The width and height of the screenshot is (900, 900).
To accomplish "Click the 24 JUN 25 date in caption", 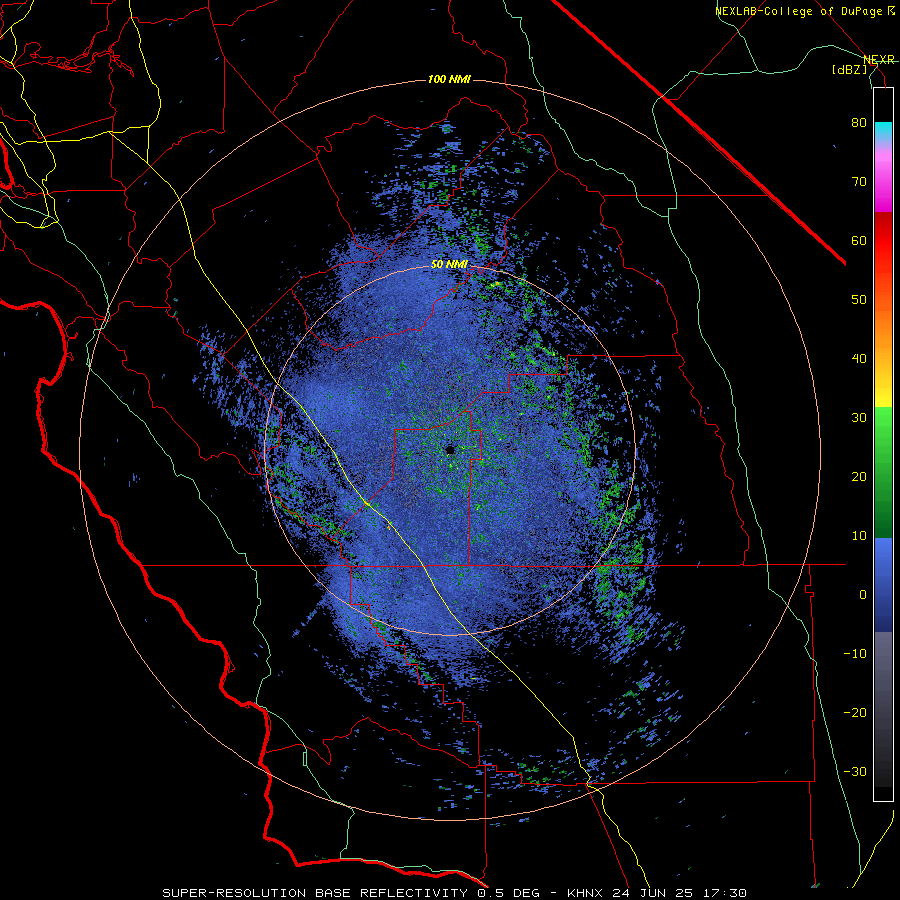I will tap(655, 893).
